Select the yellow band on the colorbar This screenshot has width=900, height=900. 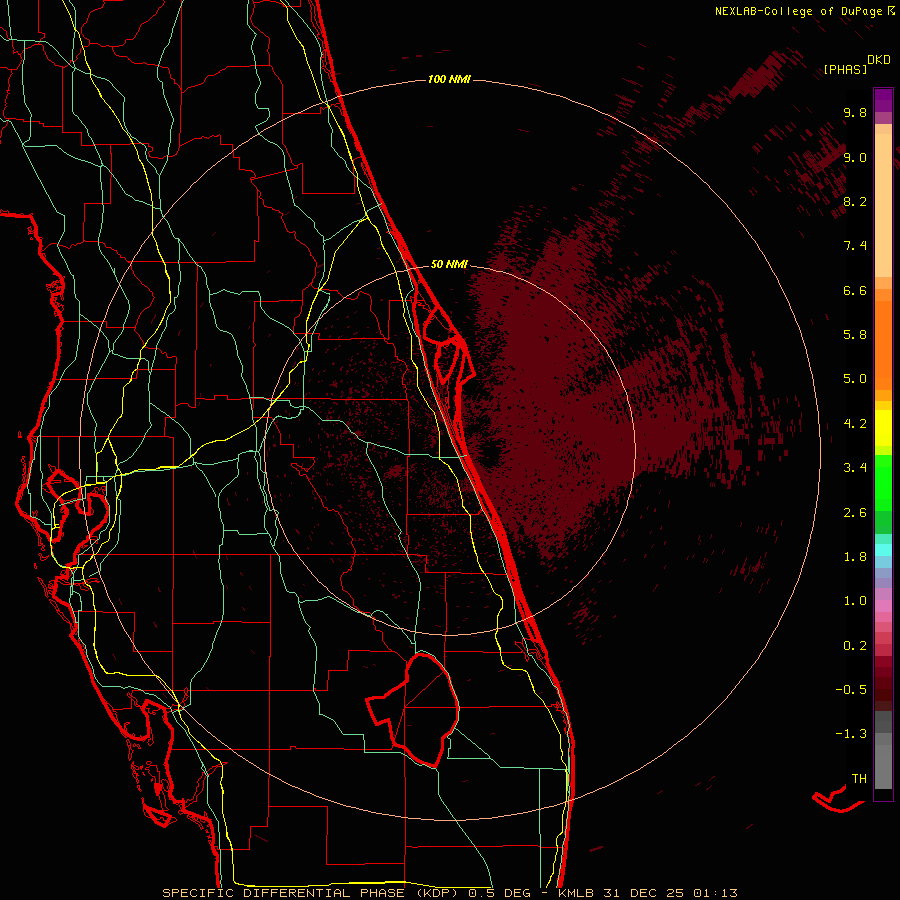(x=883, y=428)
